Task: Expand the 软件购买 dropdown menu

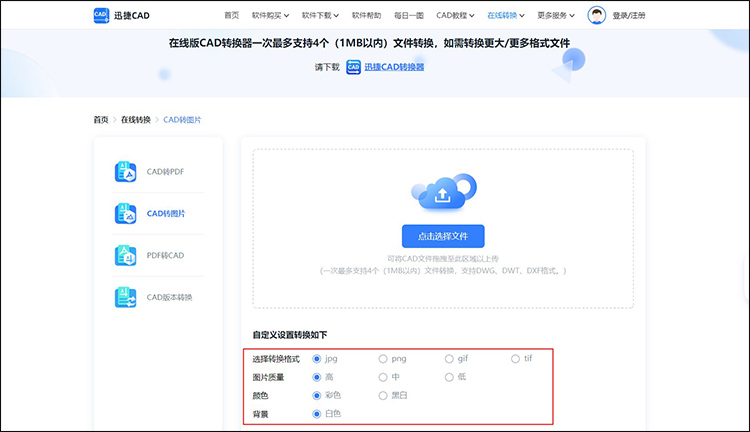Action: click(270, 15)
